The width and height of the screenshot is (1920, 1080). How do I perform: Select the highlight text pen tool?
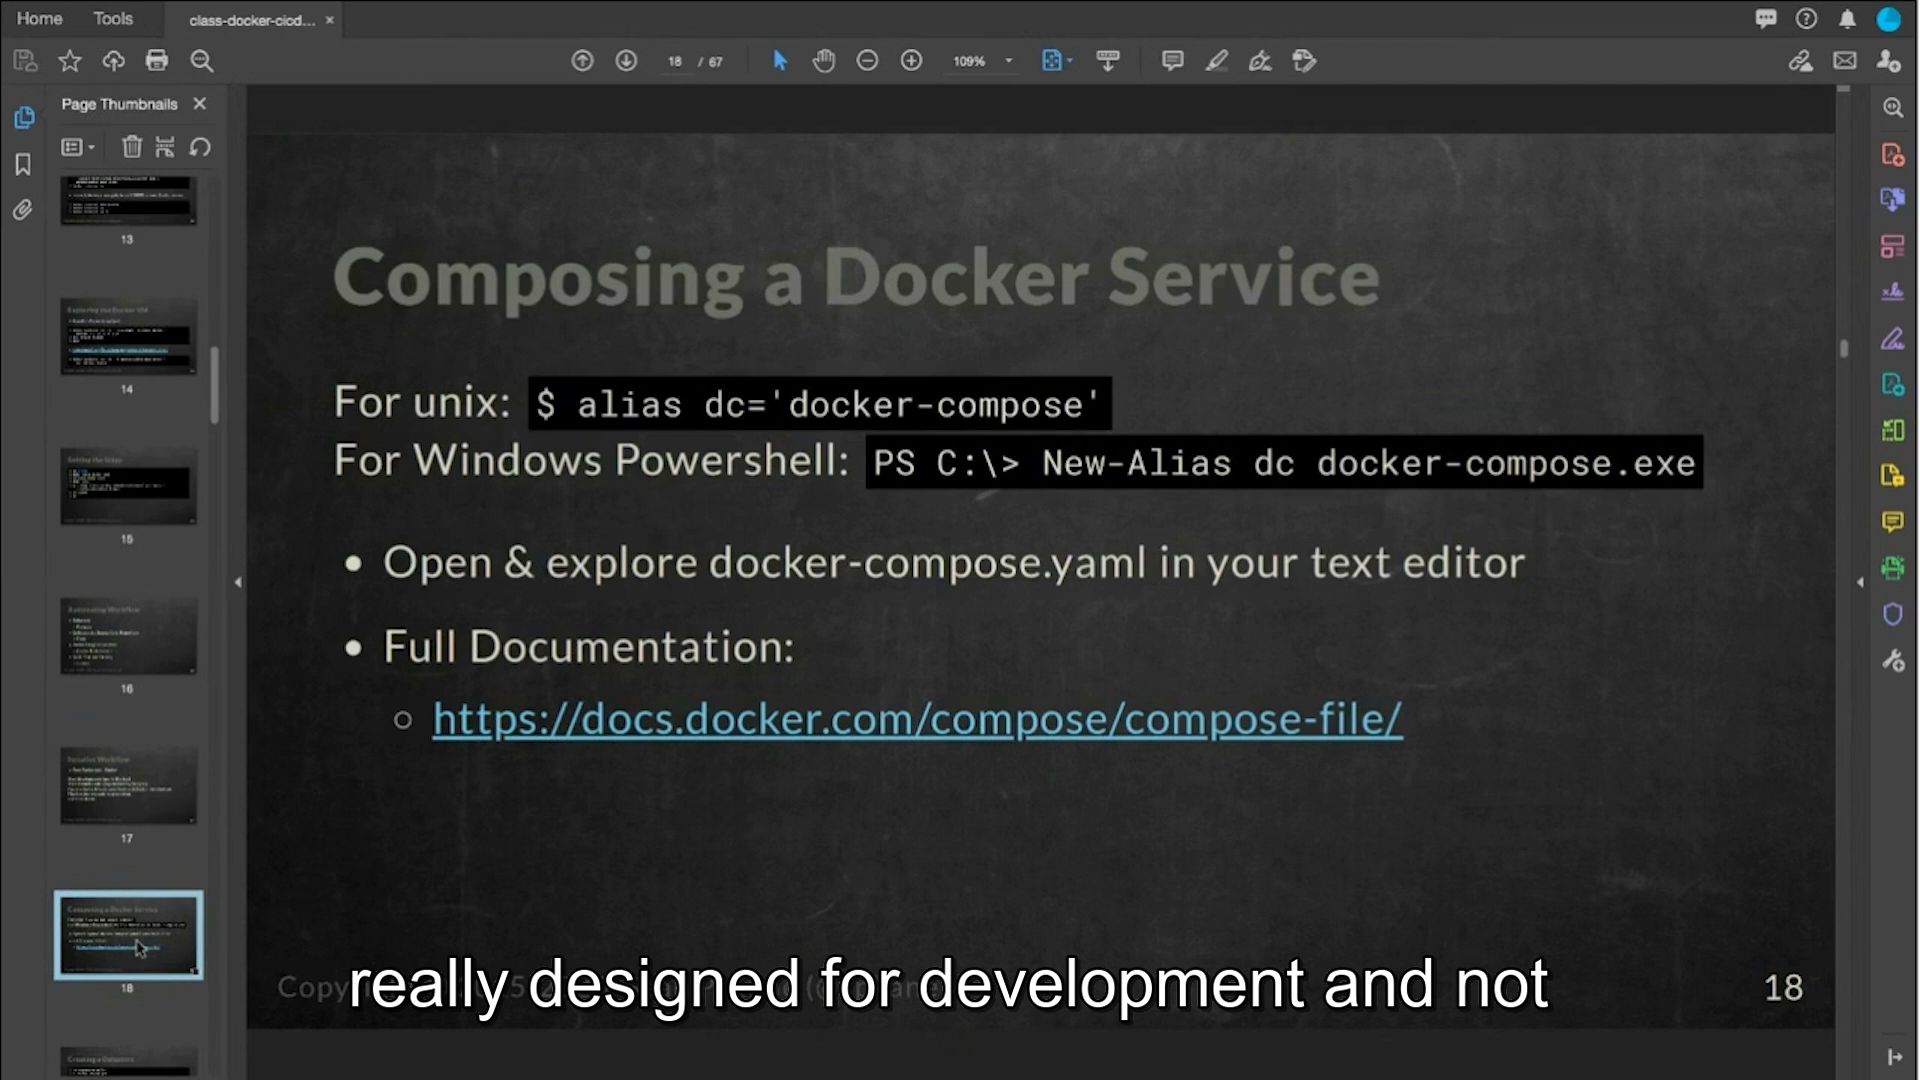(x=1216, y=61)
